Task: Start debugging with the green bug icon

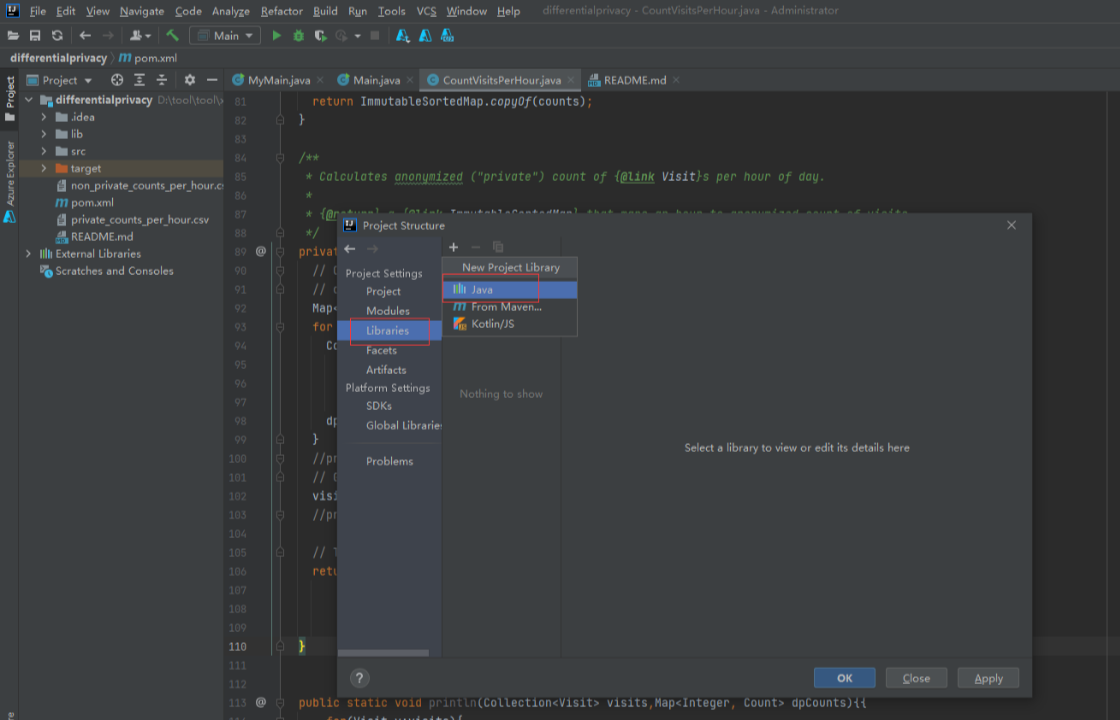Action: tap(299, 36)
